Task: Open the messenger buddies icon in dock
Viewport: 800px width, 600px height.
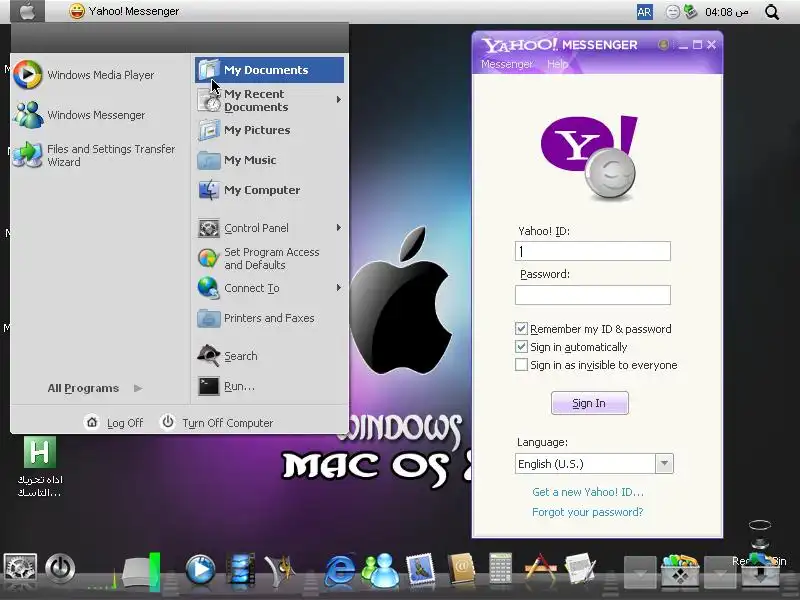Action: click(x=381, y=570)
